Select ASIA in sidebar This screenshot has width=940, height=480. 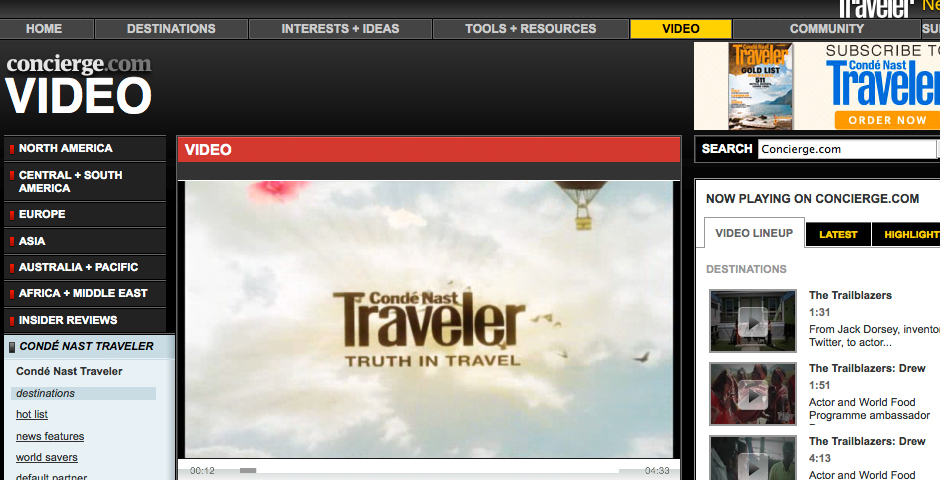(x=85, y=241)
